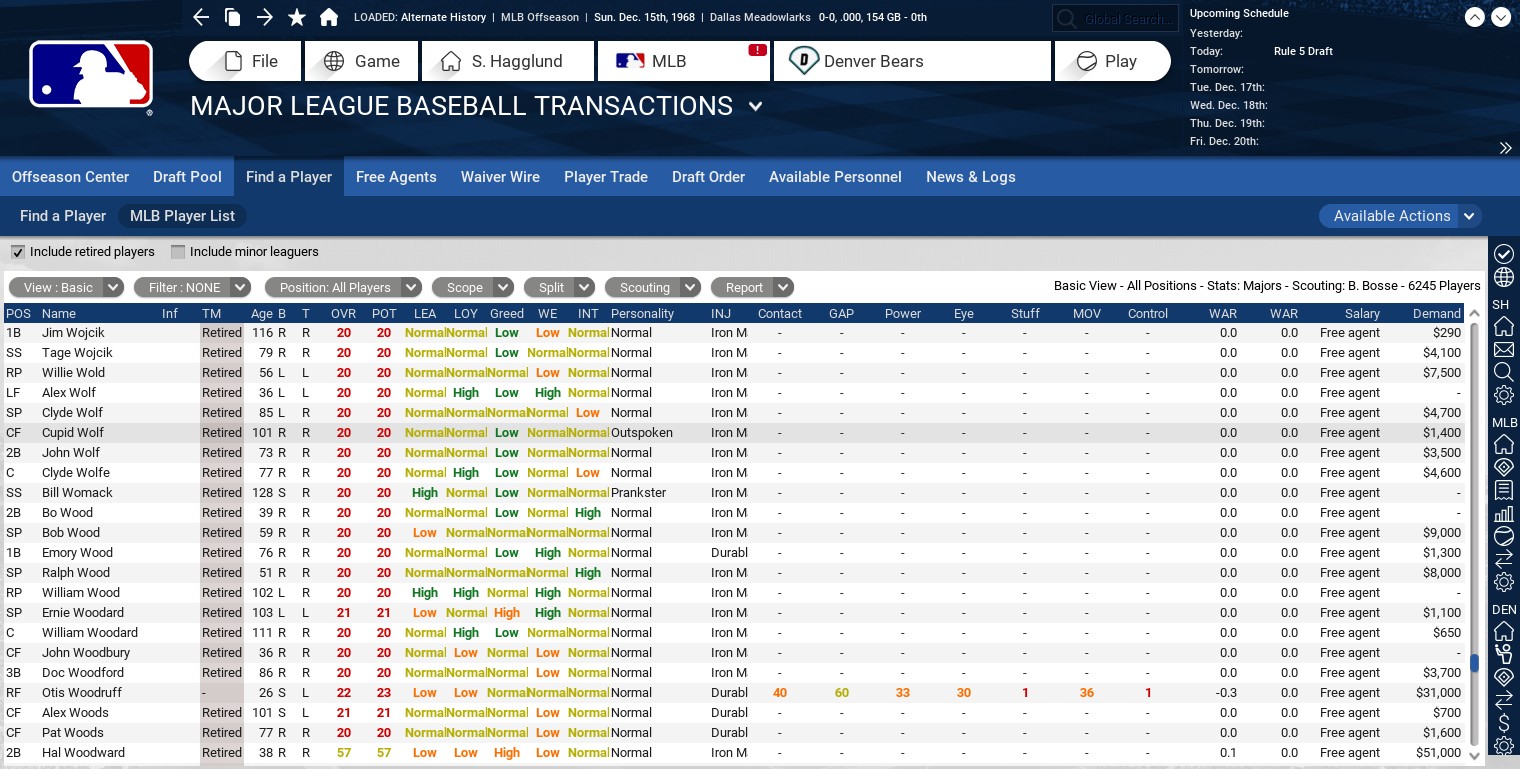Open the Game menu button
The height and width of the screenshot is (769, 1520).
tap(361, 61)
